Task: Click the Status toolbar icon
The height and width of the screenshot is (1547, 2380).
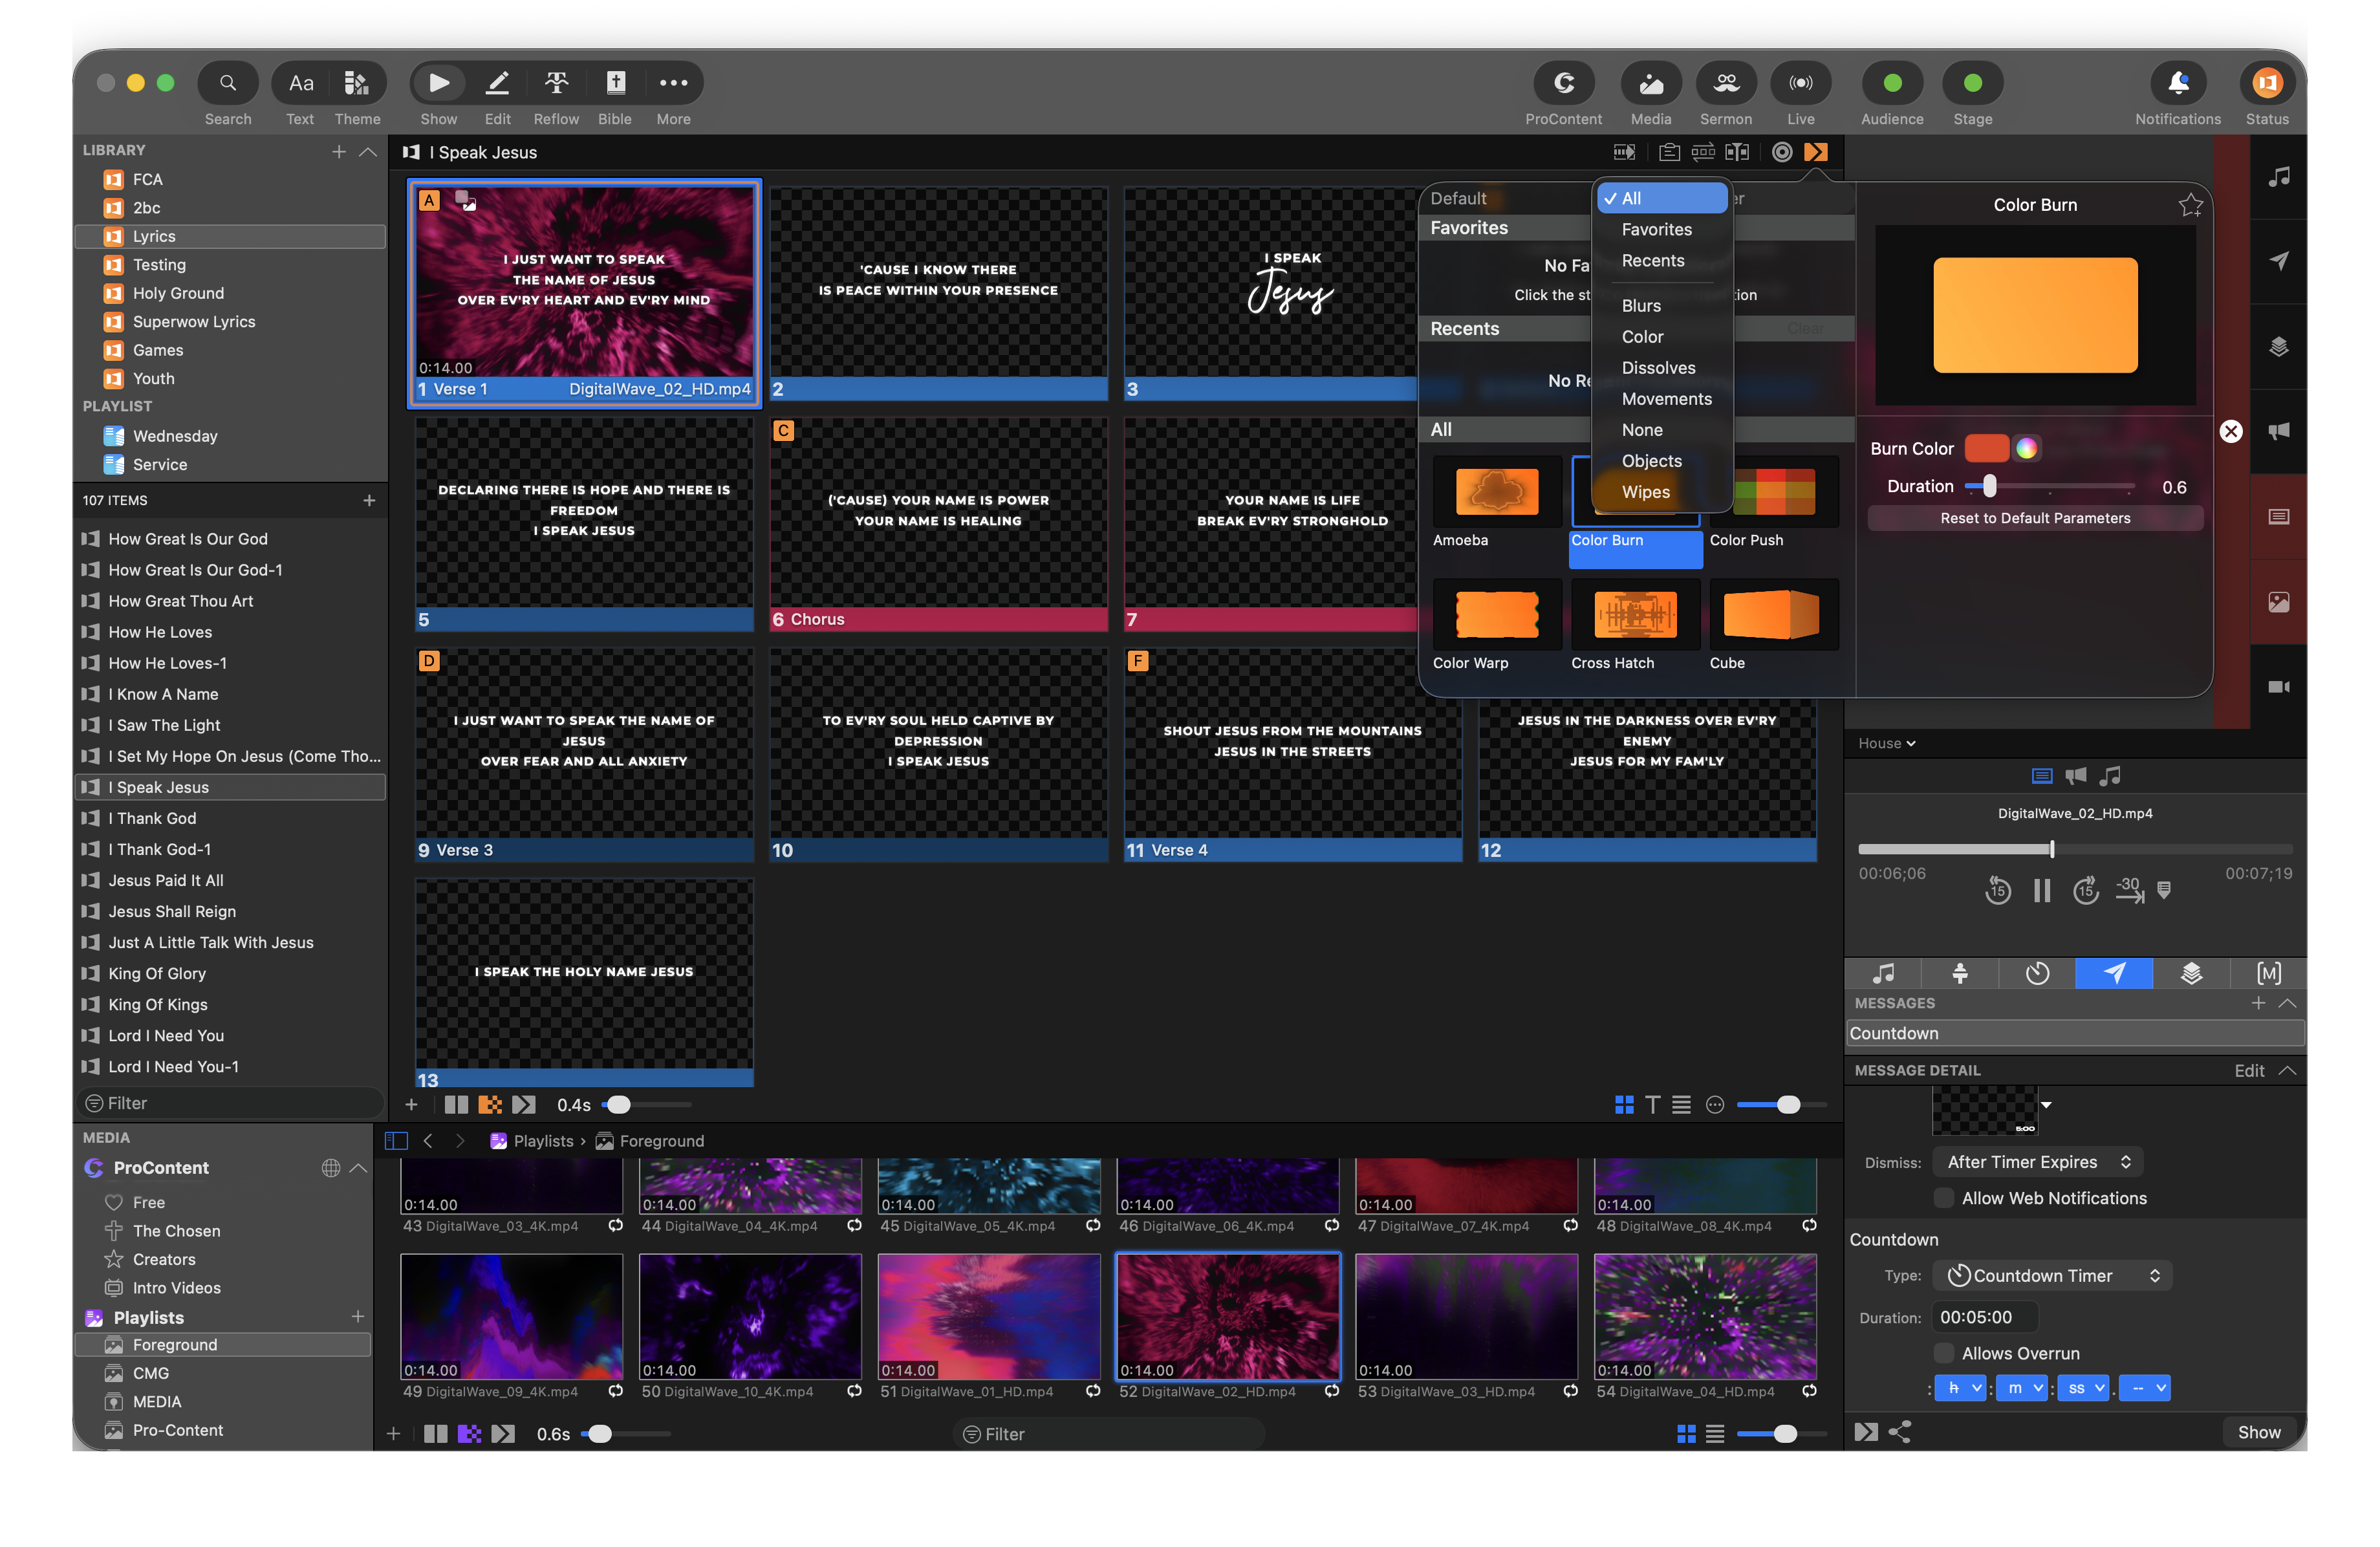Action: click(2267, 84)
